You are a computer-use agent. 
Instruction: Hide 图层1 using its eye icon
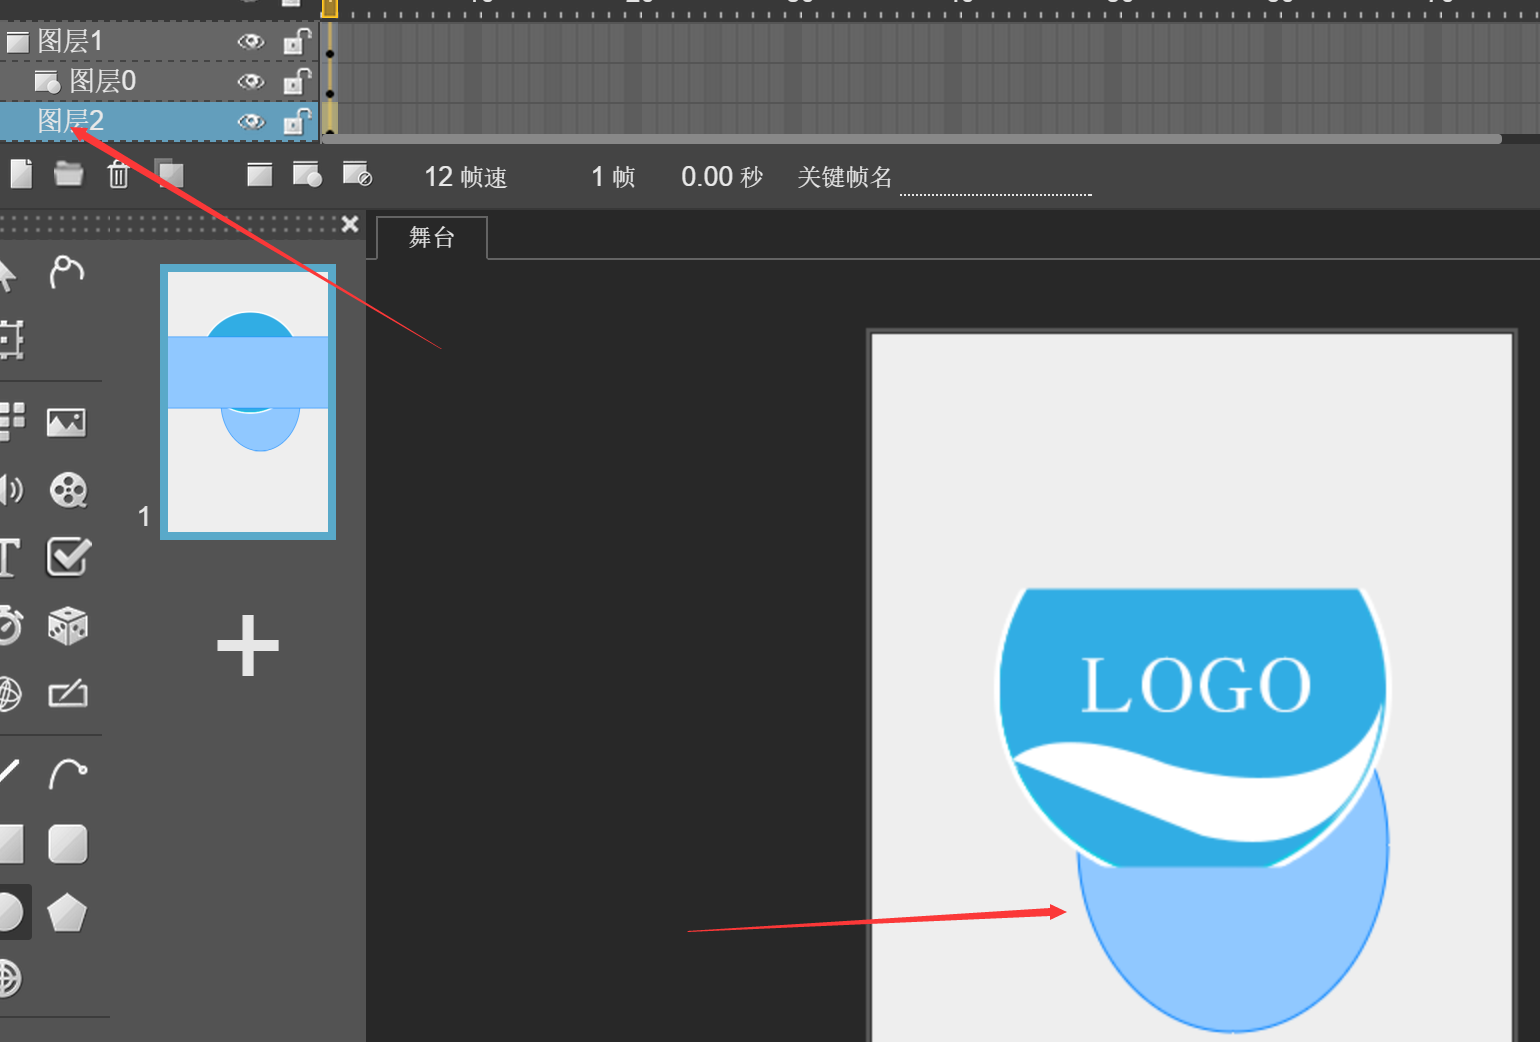pyautogui.click(x=250, y=42)
